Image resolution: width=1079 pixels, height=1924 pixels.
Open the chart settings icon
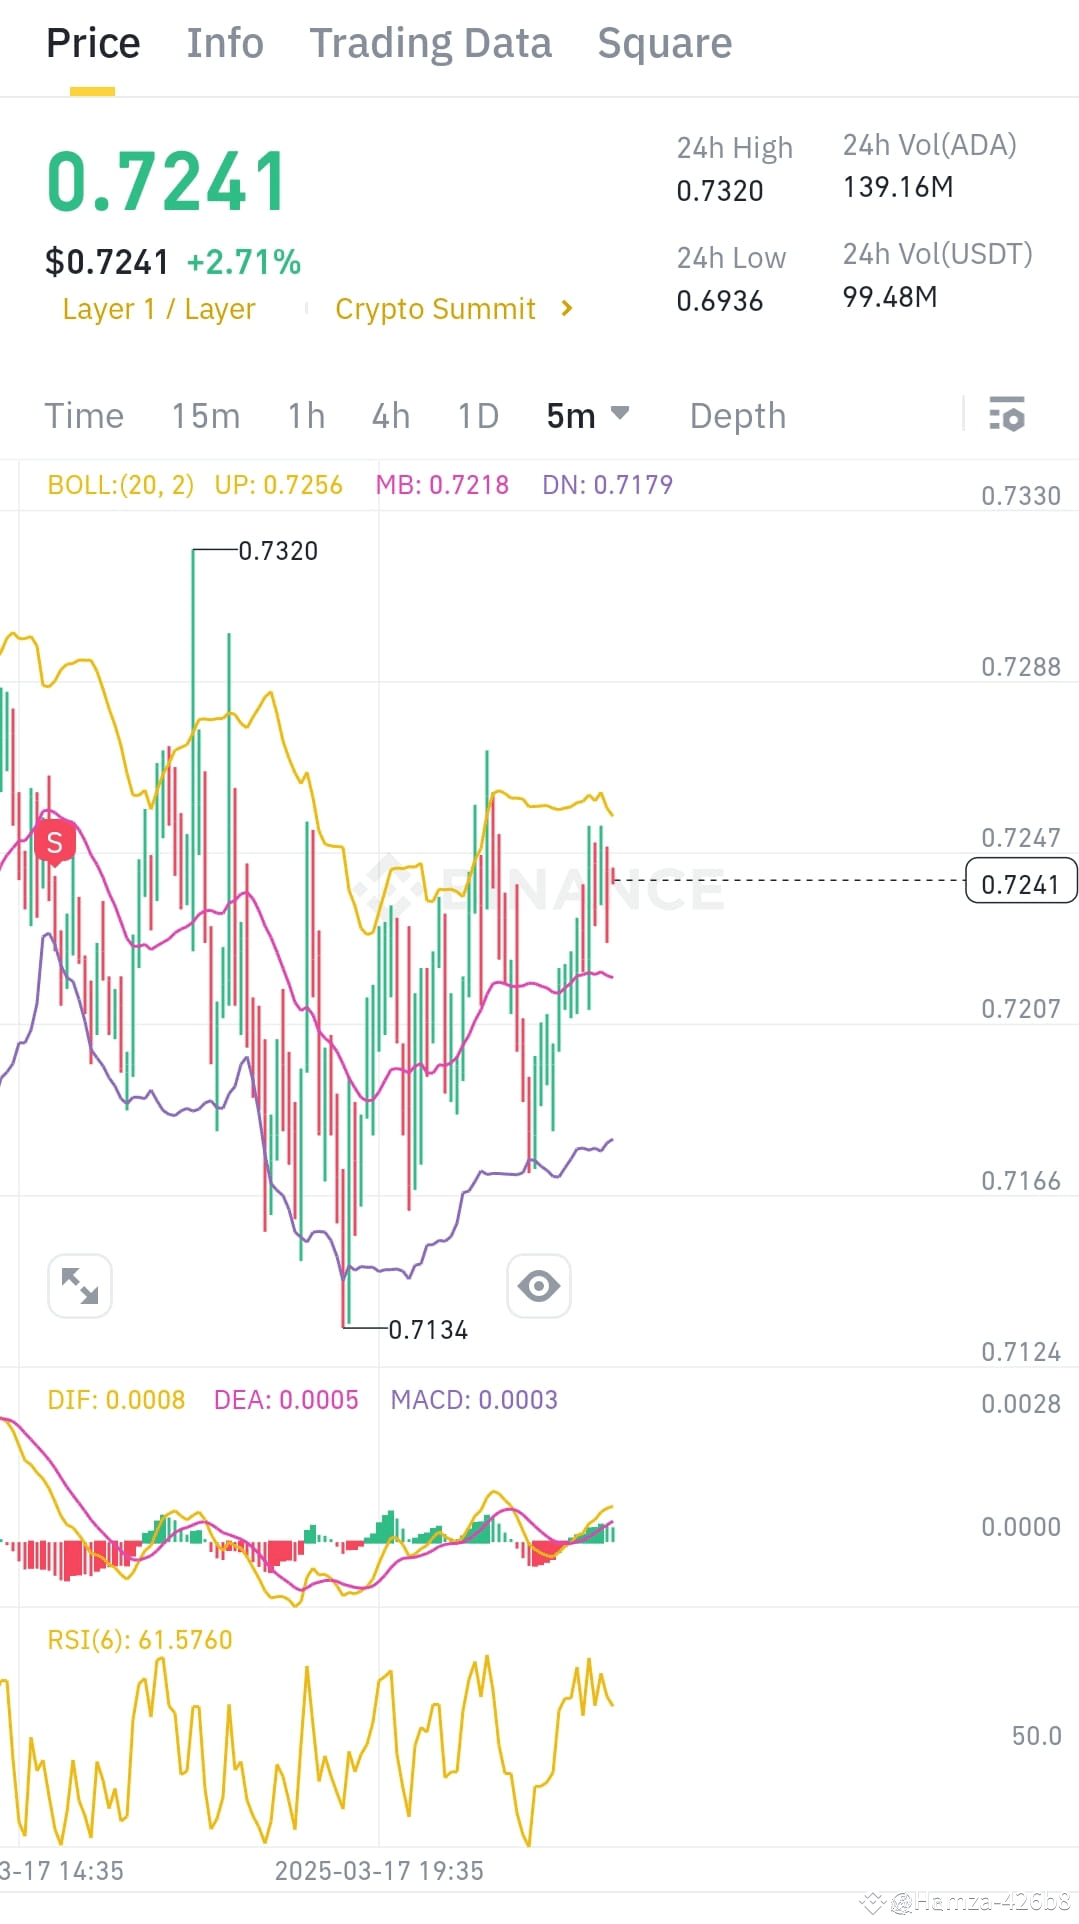tap(1008, 414)
